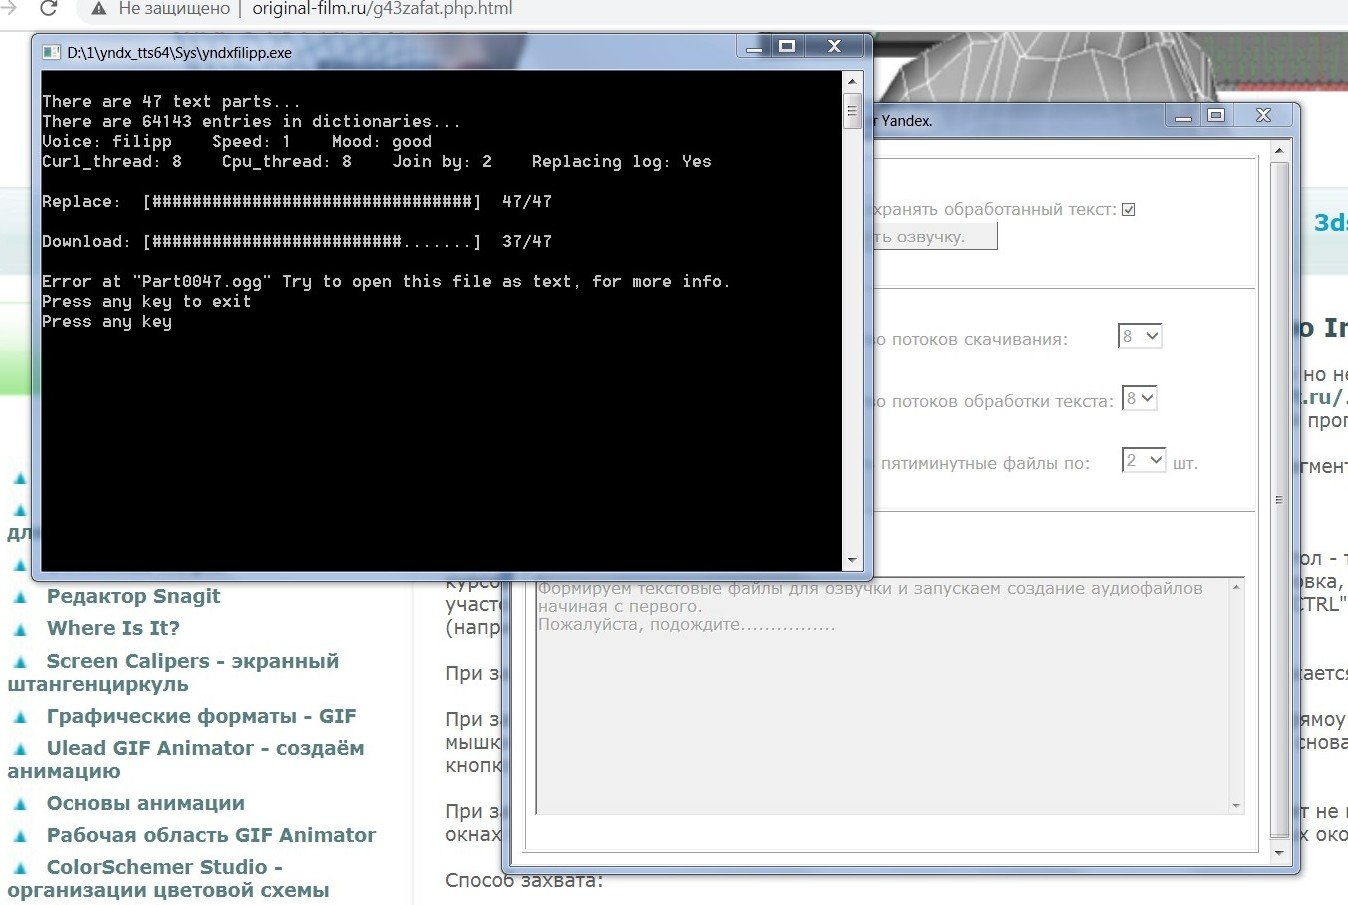Close the yndxfilipp.exe console window
The image size is (1348, 905).
tap(835, 46)
